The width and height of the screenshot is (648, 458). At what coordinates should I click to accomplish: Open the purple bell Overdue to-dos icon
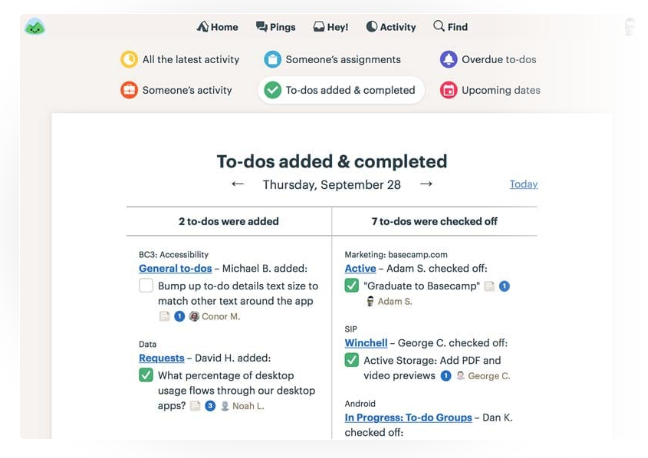pos(448,59)
